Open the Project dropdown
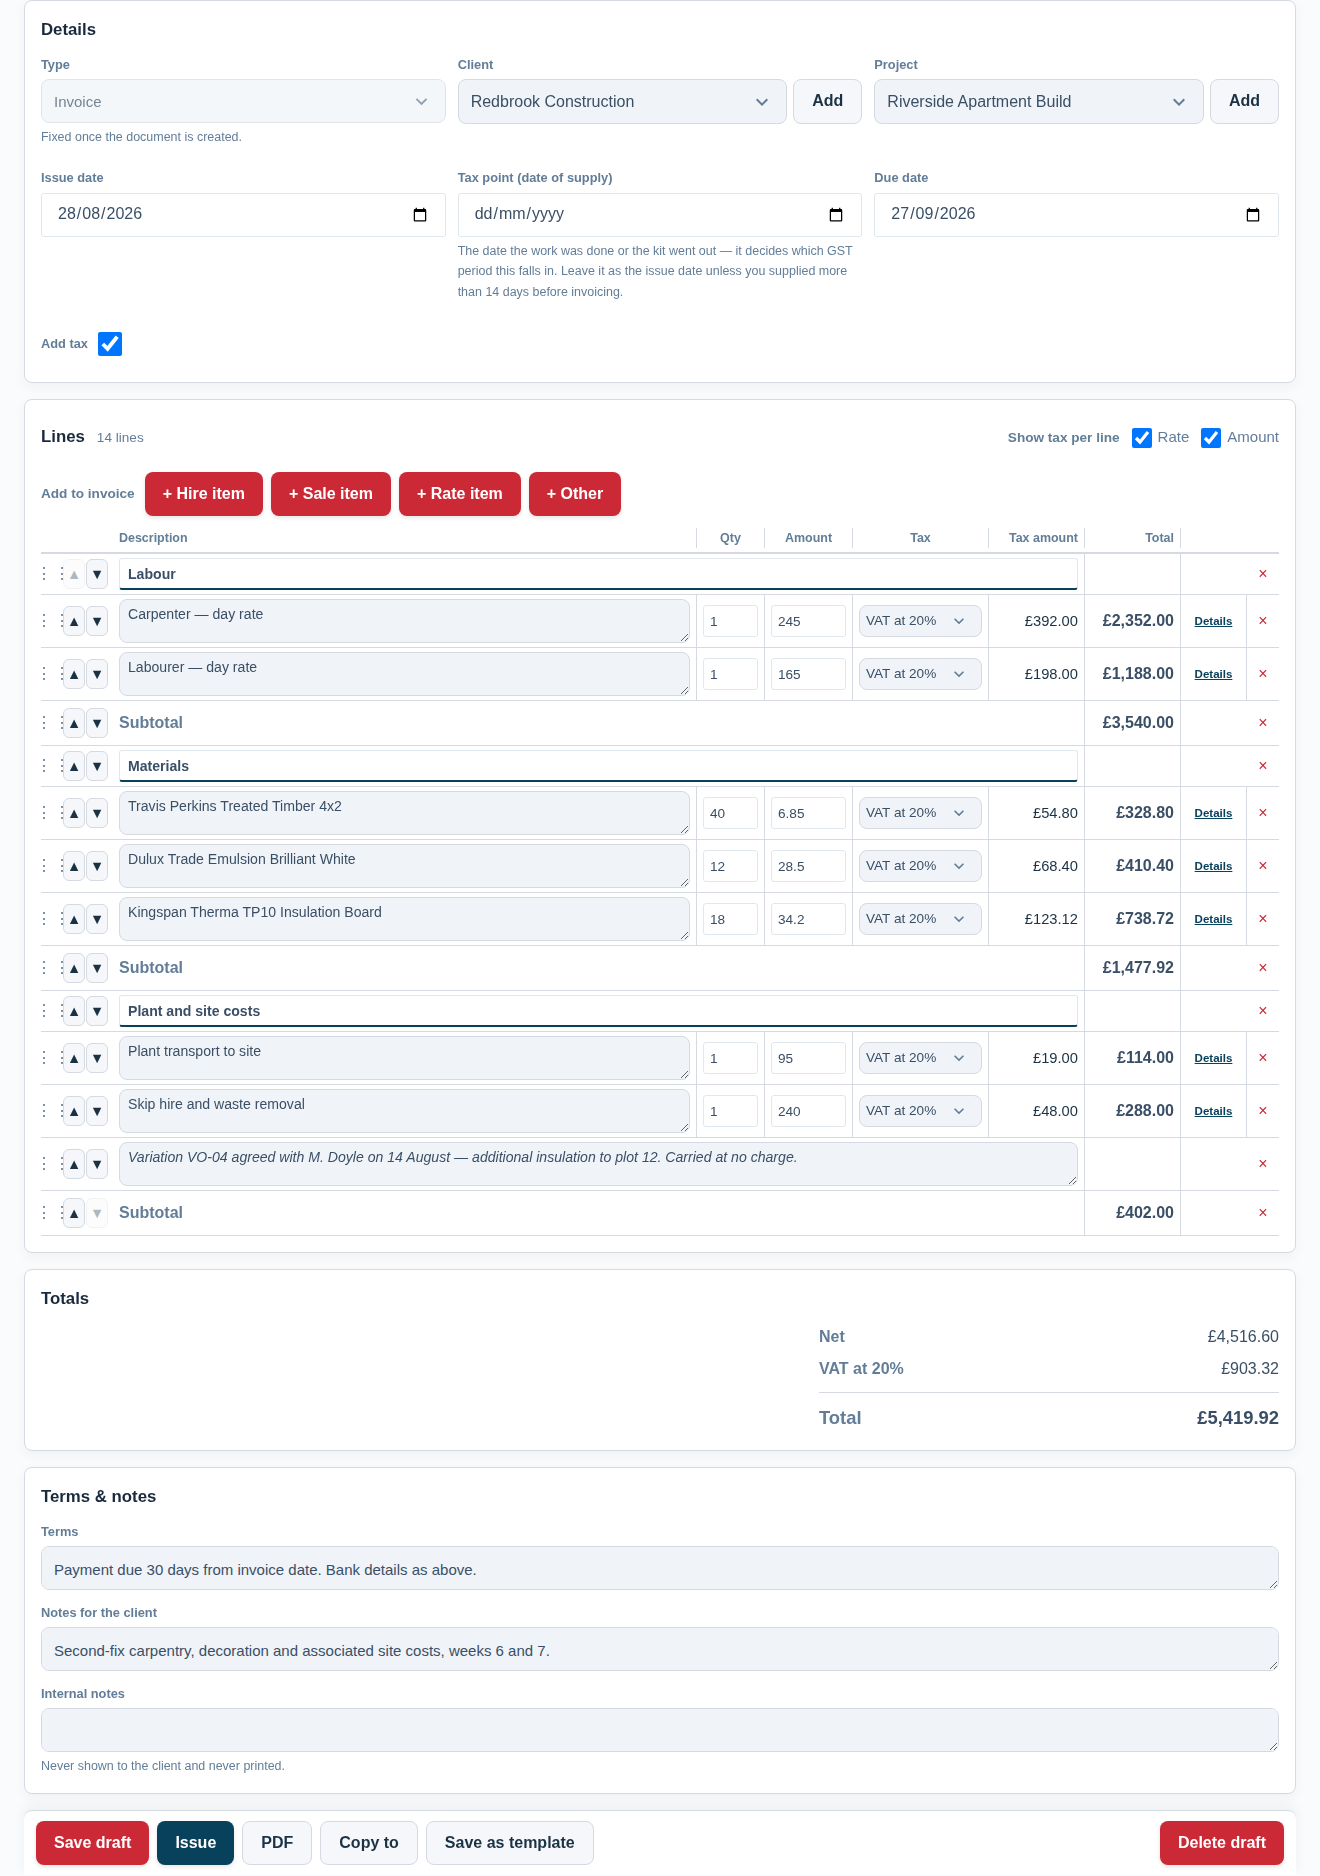 click(1038, 102)
